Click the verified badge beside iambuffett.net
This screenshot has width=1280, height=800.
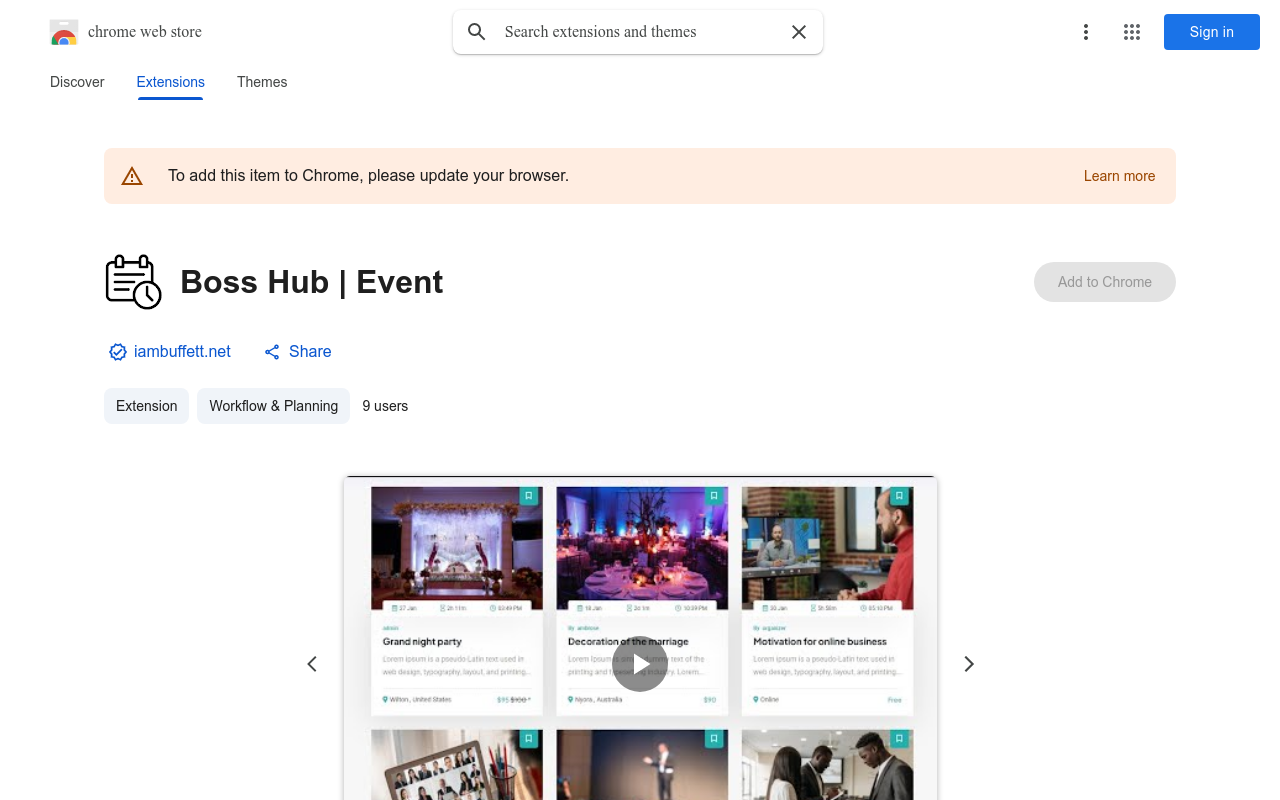(118, 352)
